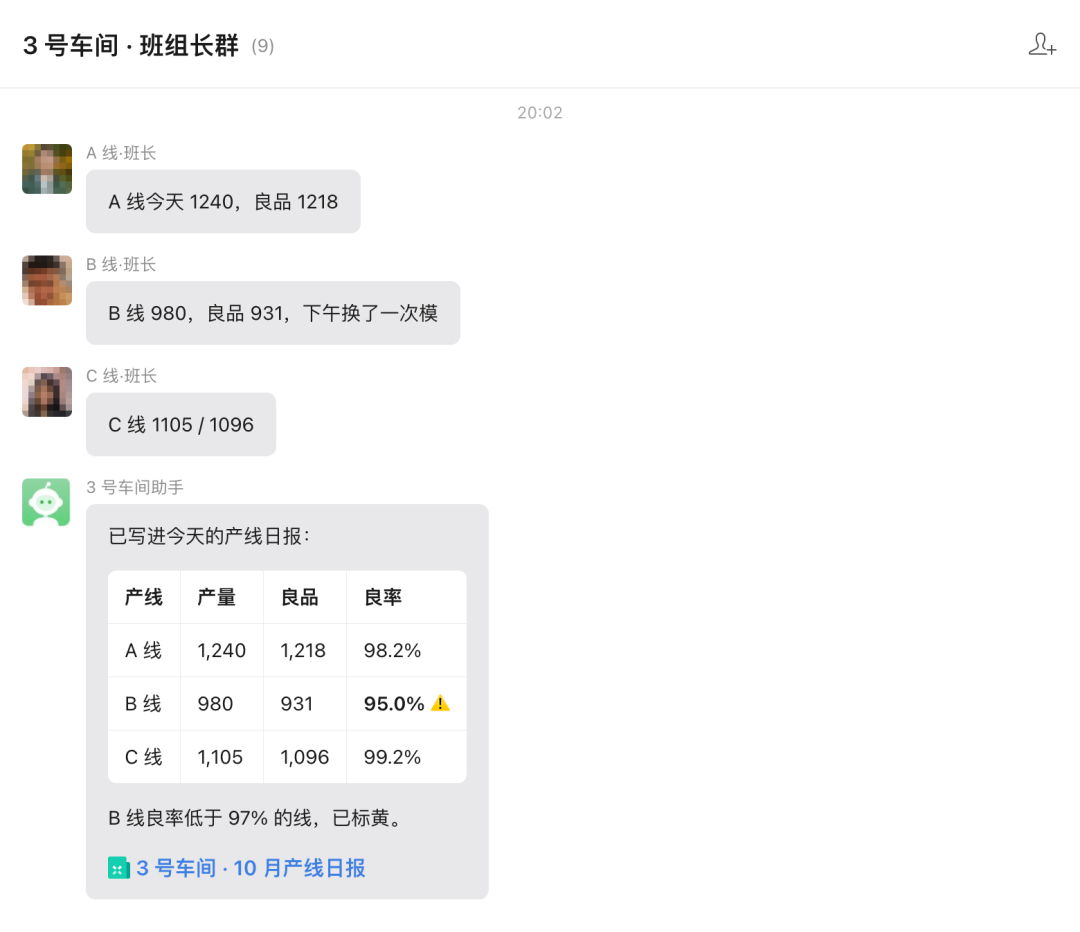The height and width of the screenshot is (932, 1080).
Task: Open the 3 号车间助手 robot avatar
Action: (x=46, y=502)
